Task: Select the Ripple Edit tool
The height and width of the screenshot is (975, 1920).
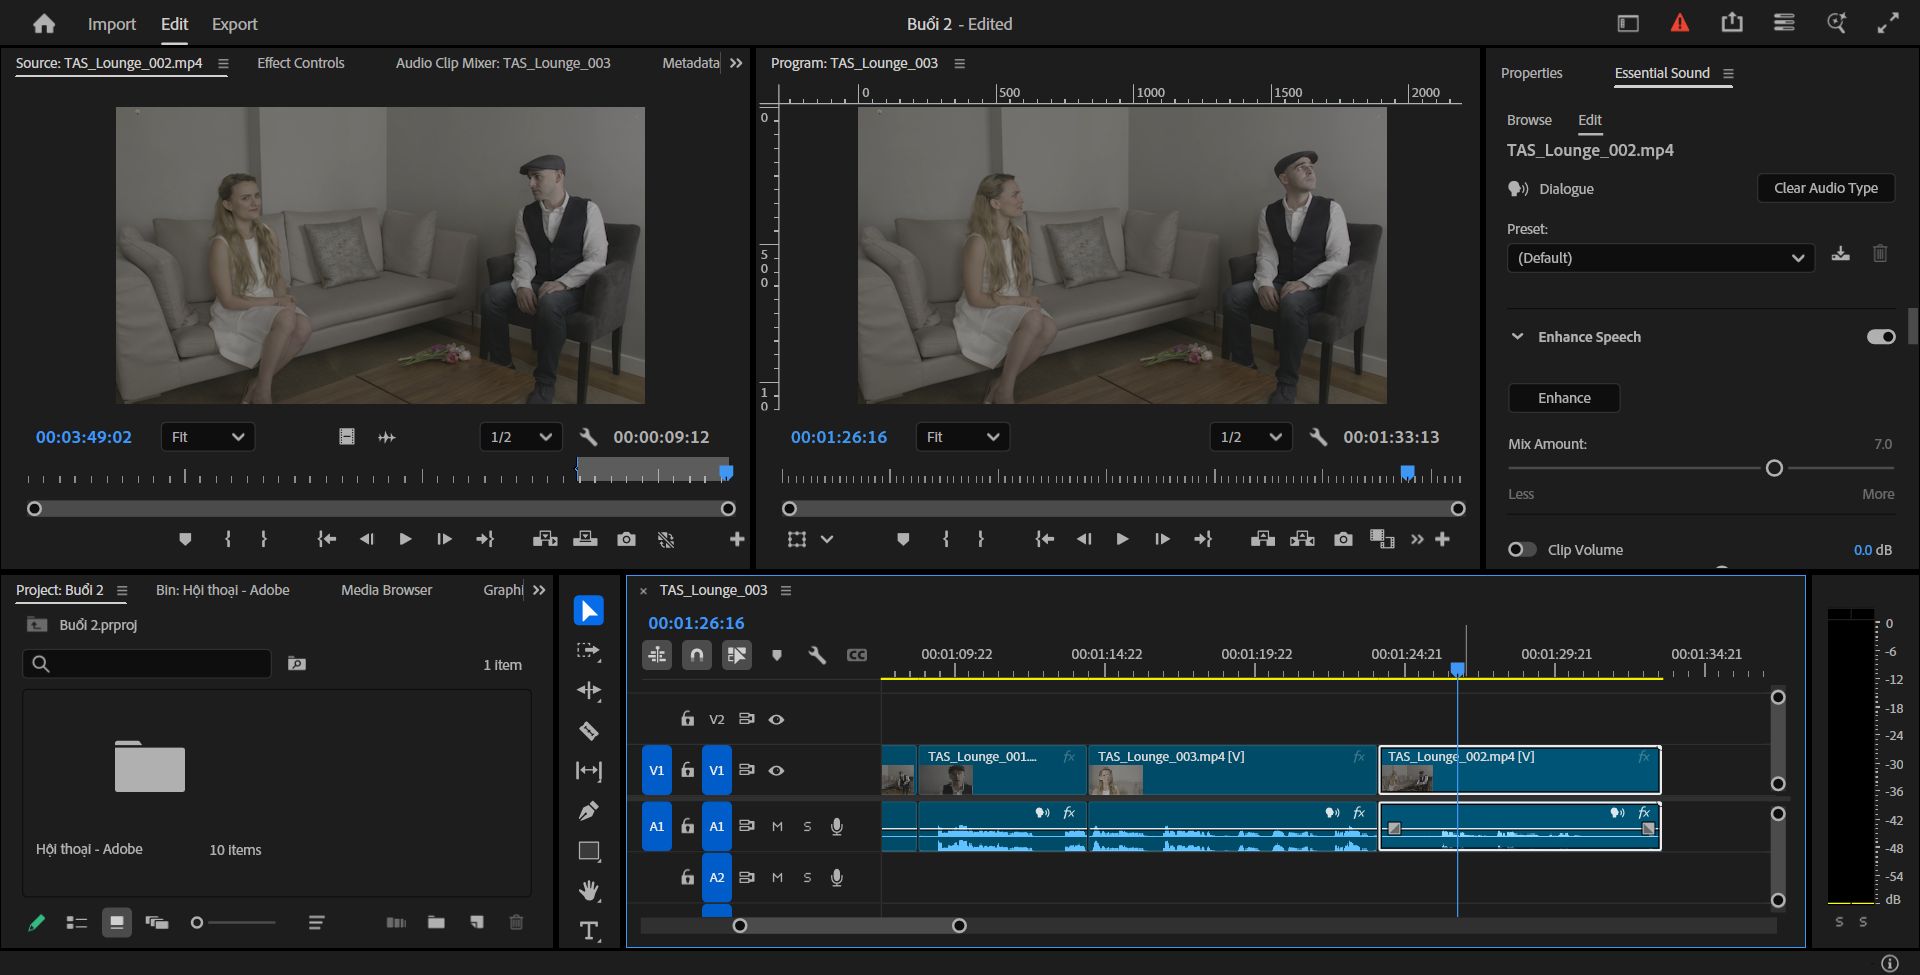Action: 589,691
